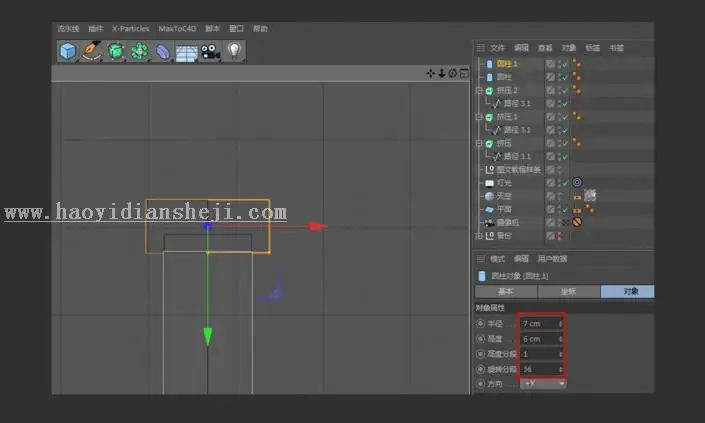Switch to the 基本 tab
The height and width of the screenshot is (423, 705).
[x=506, y=291]
